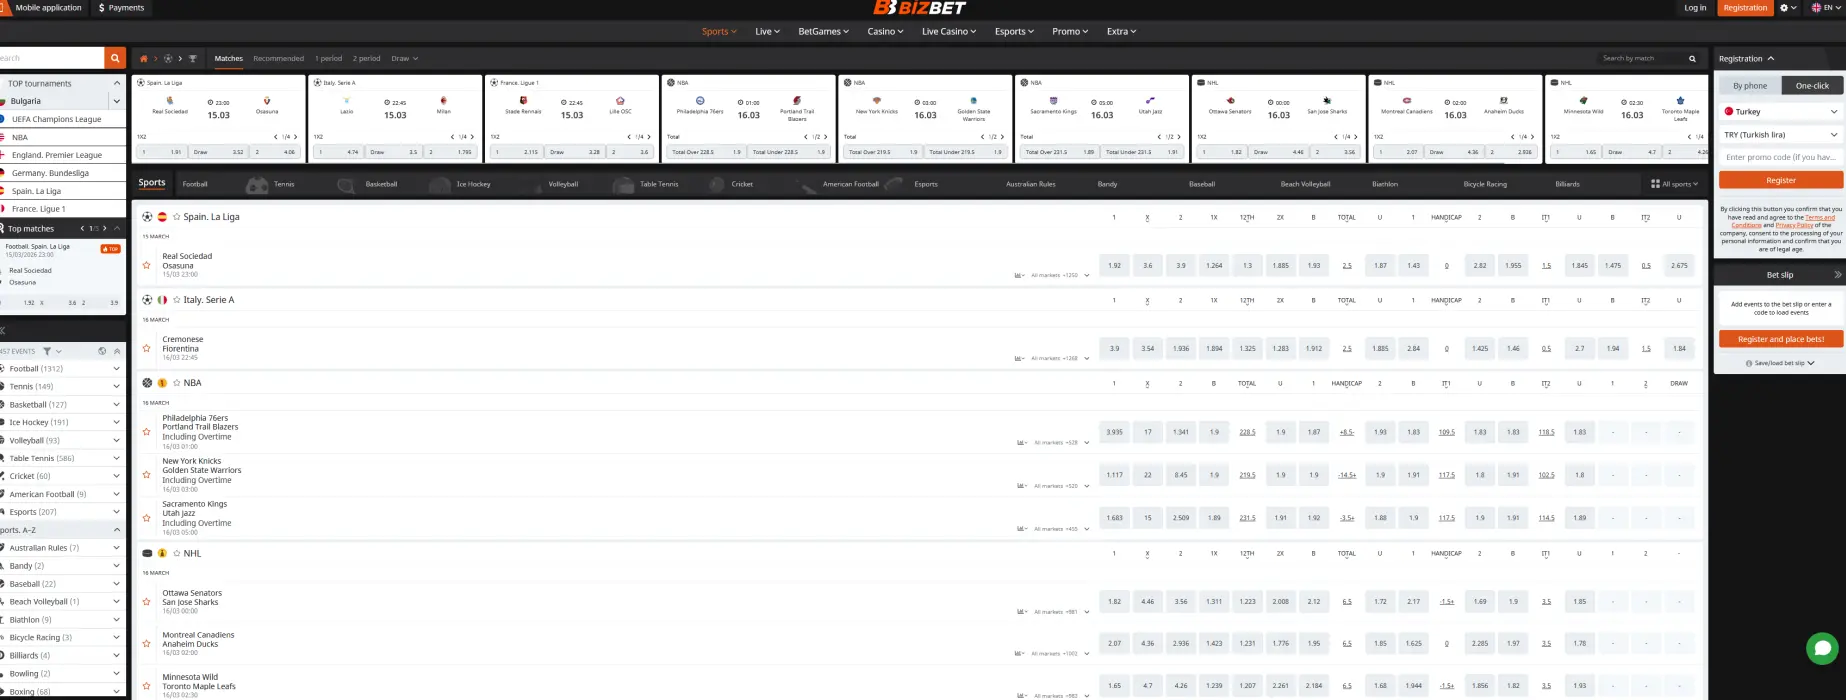This screenshot has width=1846, height=700.
Task: Star the NBA league header
Action: coord(177,383)
